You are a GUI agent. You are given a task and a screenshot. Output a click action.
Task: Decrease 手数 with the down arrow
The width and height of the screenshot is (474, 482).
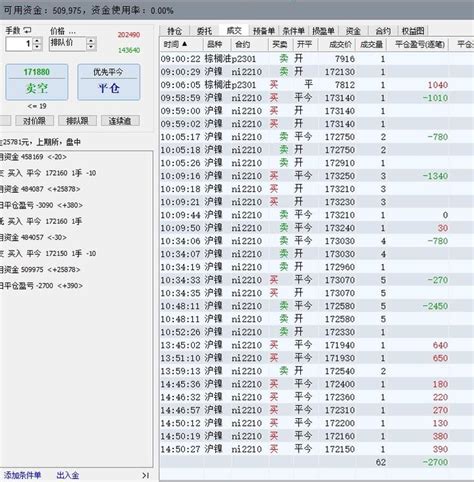pyautogui.click(x=37, y=47)
